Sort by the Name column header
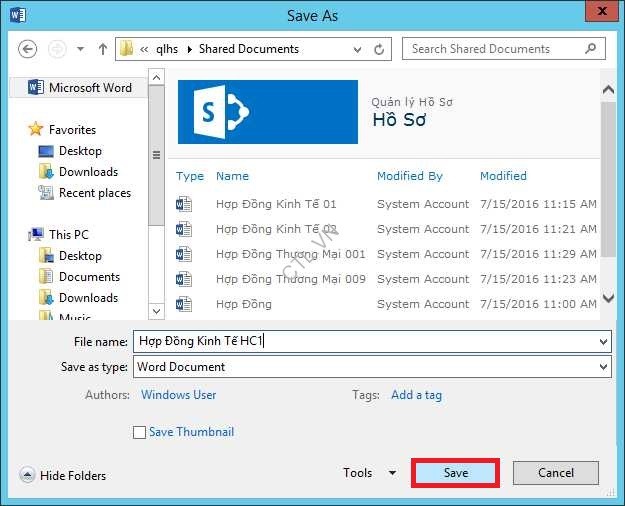 coord(232,176)
